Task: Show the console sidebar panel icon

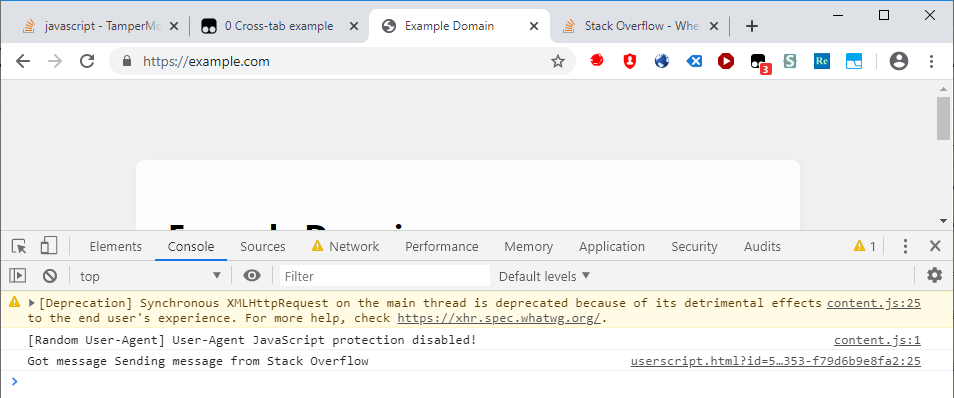Action: click(18, 276)
